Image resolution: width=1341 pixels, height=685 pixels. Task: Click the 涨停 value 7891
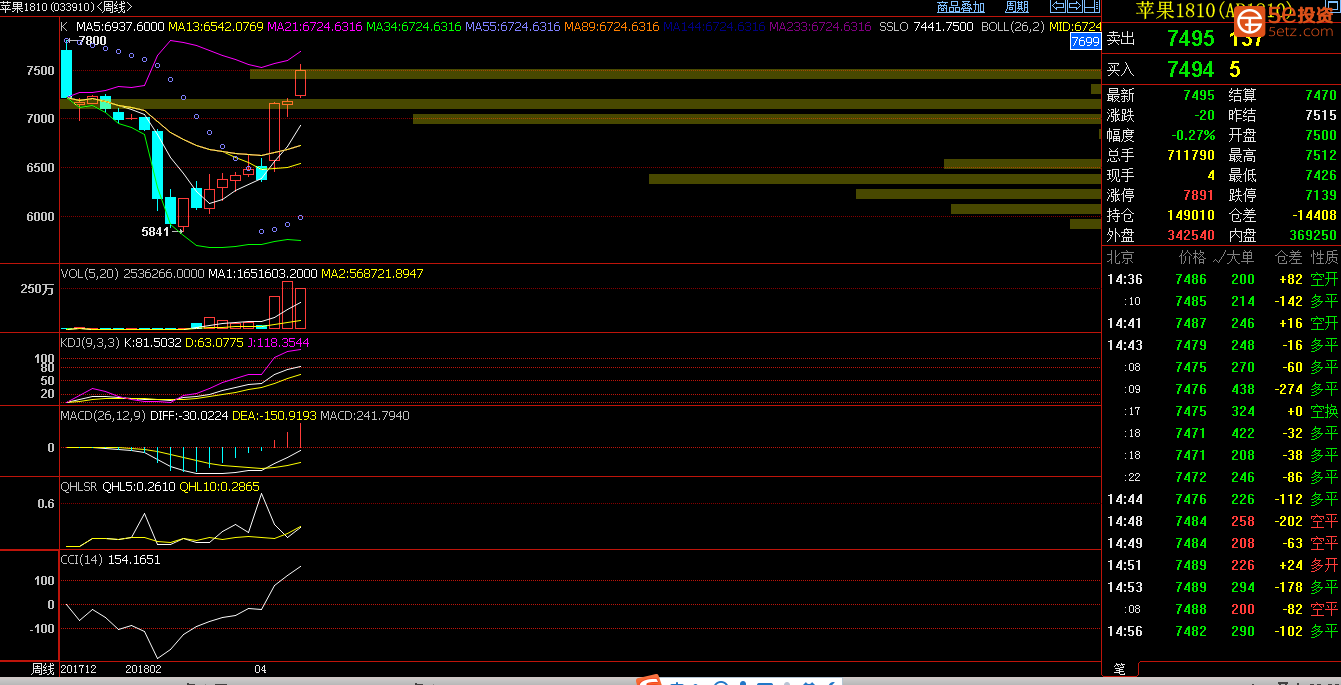[1199, 195]
